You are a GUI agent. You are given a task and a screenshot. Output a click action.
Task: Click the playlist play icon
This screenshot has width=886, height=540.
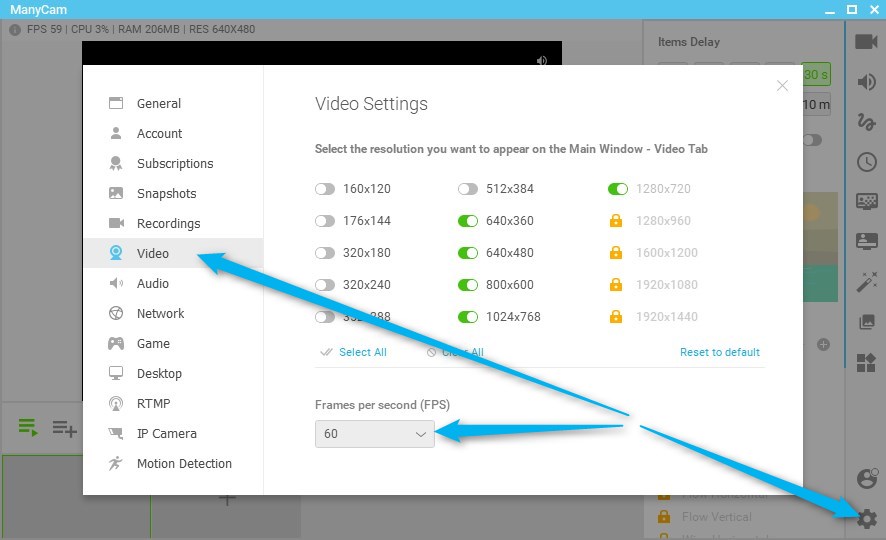click(28, 428)
